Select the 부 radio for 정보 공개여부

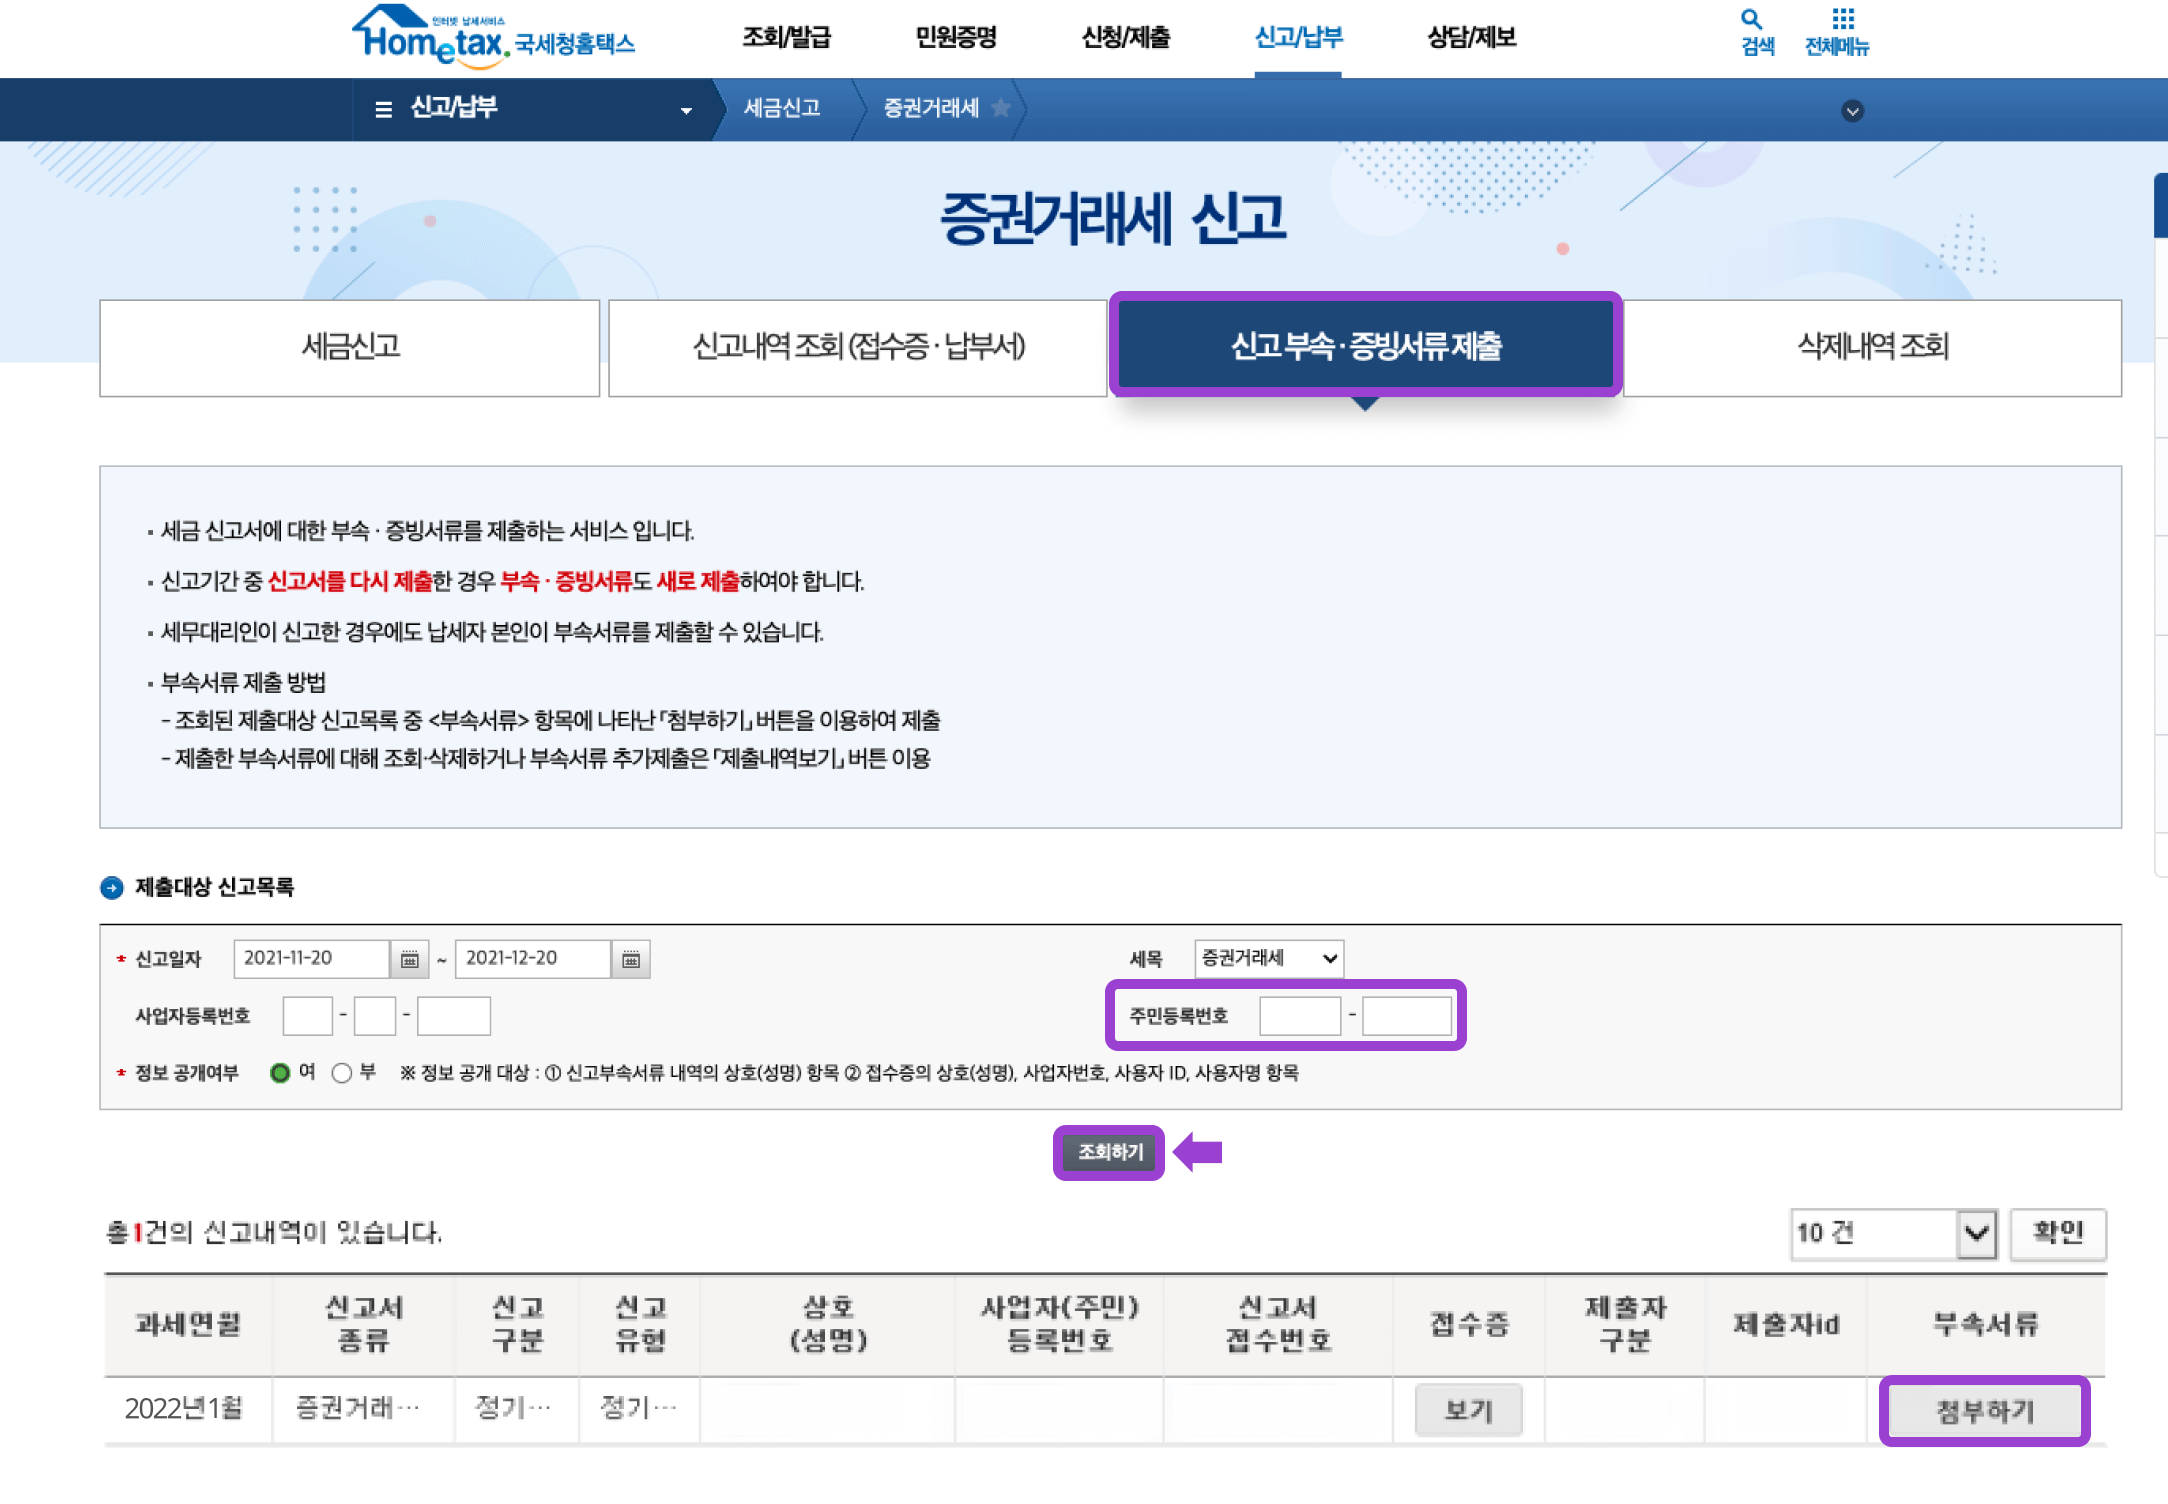pyautogui.click(x=343, y=1072)
